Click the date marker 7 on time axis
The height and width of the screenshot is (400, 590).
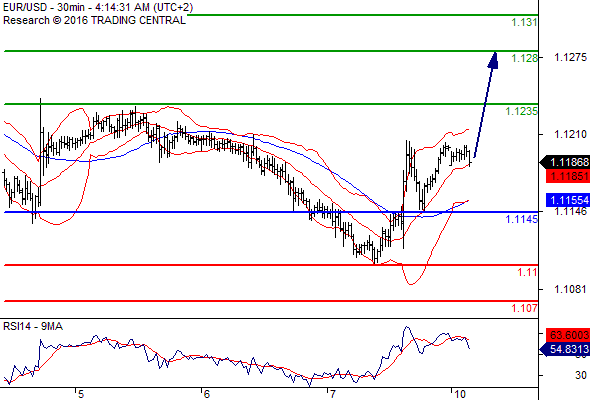tap(331, 394)
